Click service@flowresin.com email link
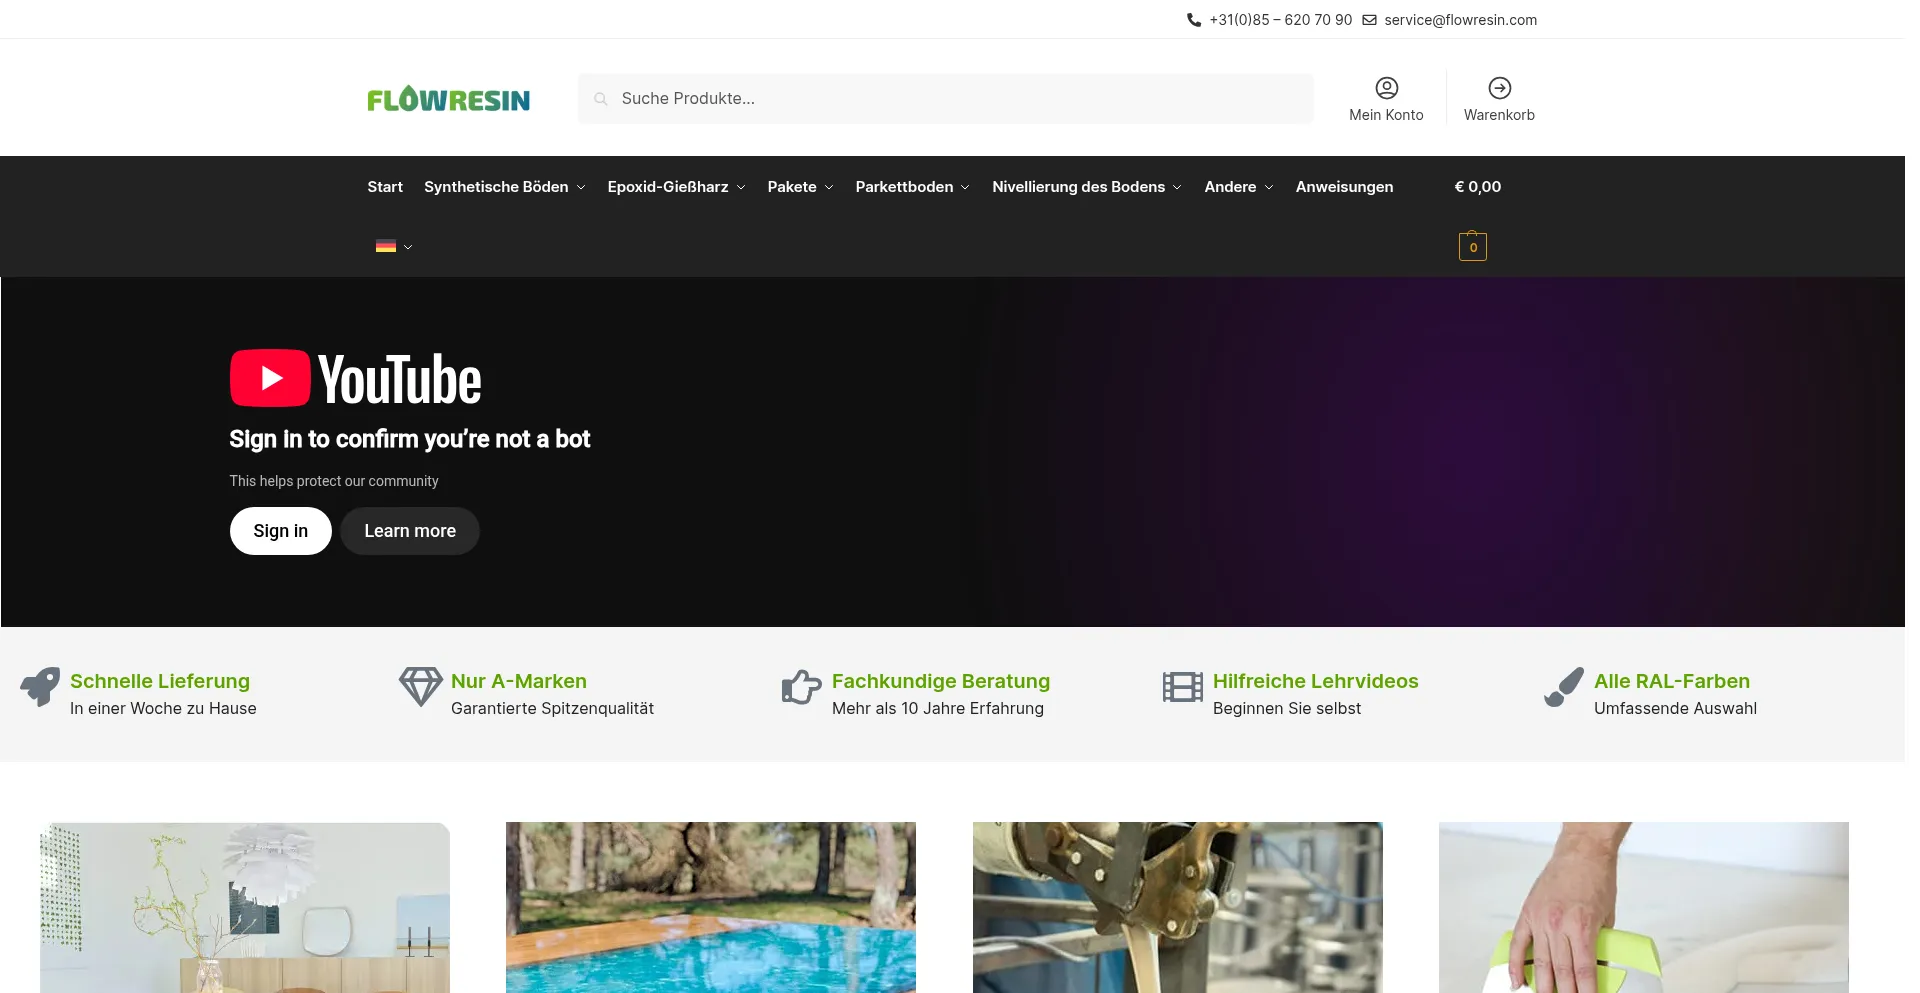1920x993 pixels. click(1460, 20)
